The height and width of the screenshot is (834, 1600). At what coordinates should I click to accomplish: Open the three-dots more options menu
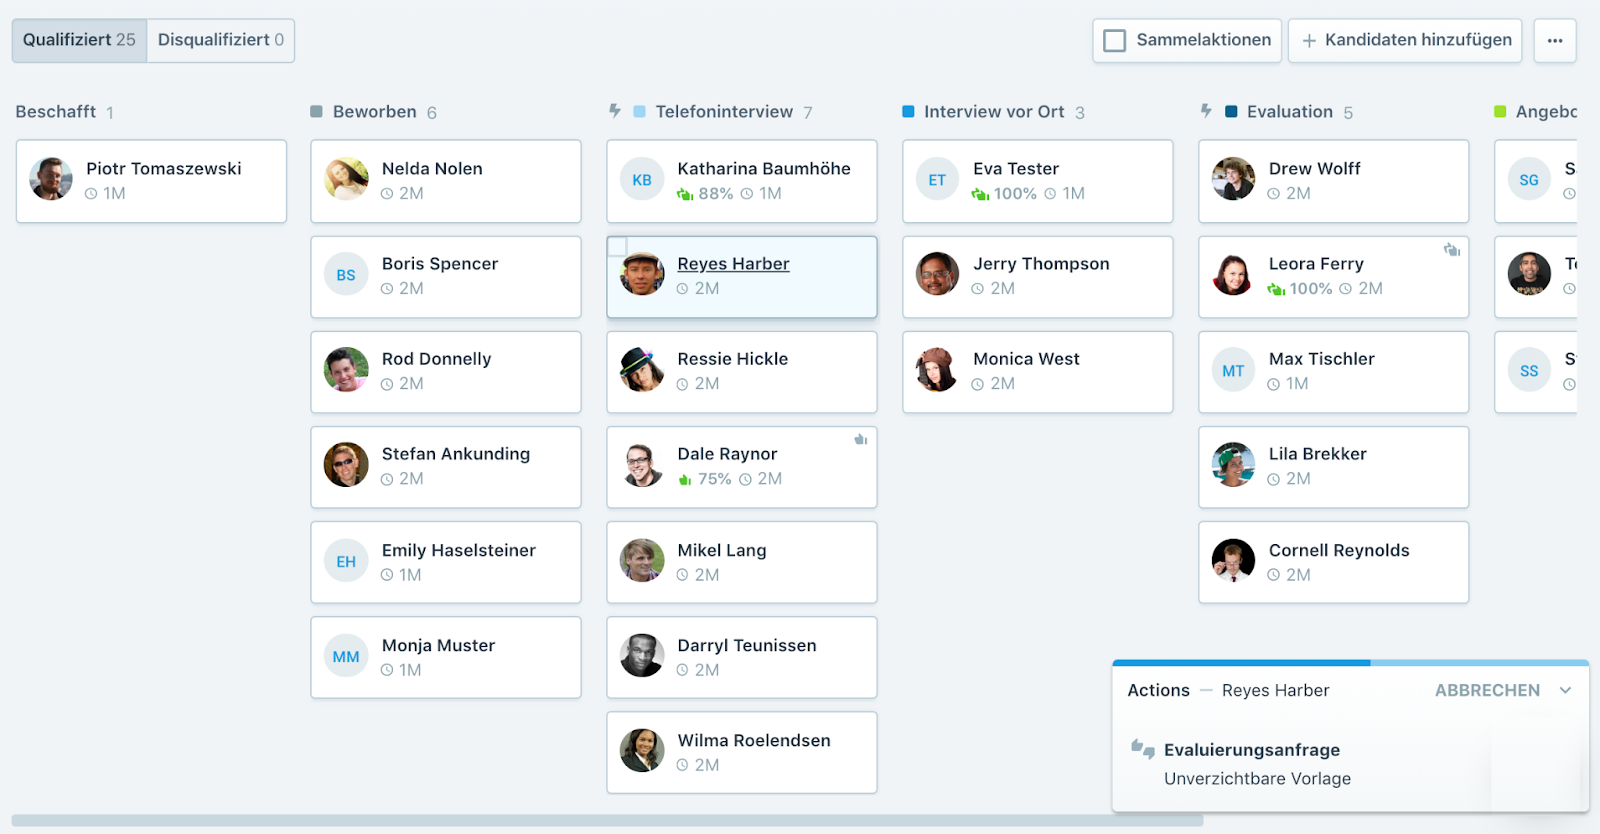1554,41
